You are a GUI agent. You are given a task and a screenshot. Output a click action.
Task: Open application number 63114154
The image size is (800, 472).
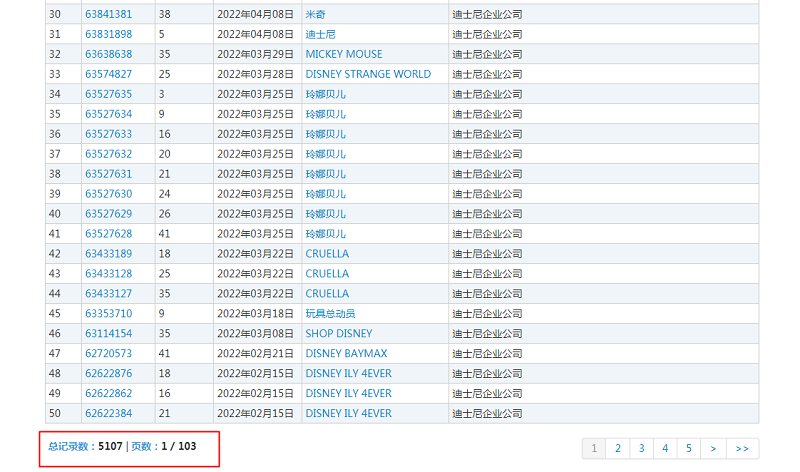(108, 333)
